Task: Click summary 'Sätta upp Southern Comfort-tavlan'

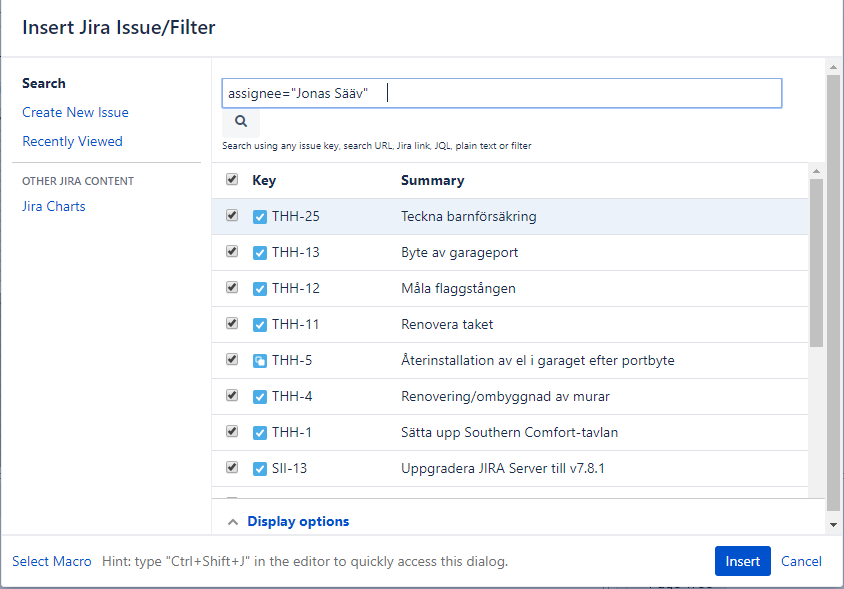Action: 509,432
